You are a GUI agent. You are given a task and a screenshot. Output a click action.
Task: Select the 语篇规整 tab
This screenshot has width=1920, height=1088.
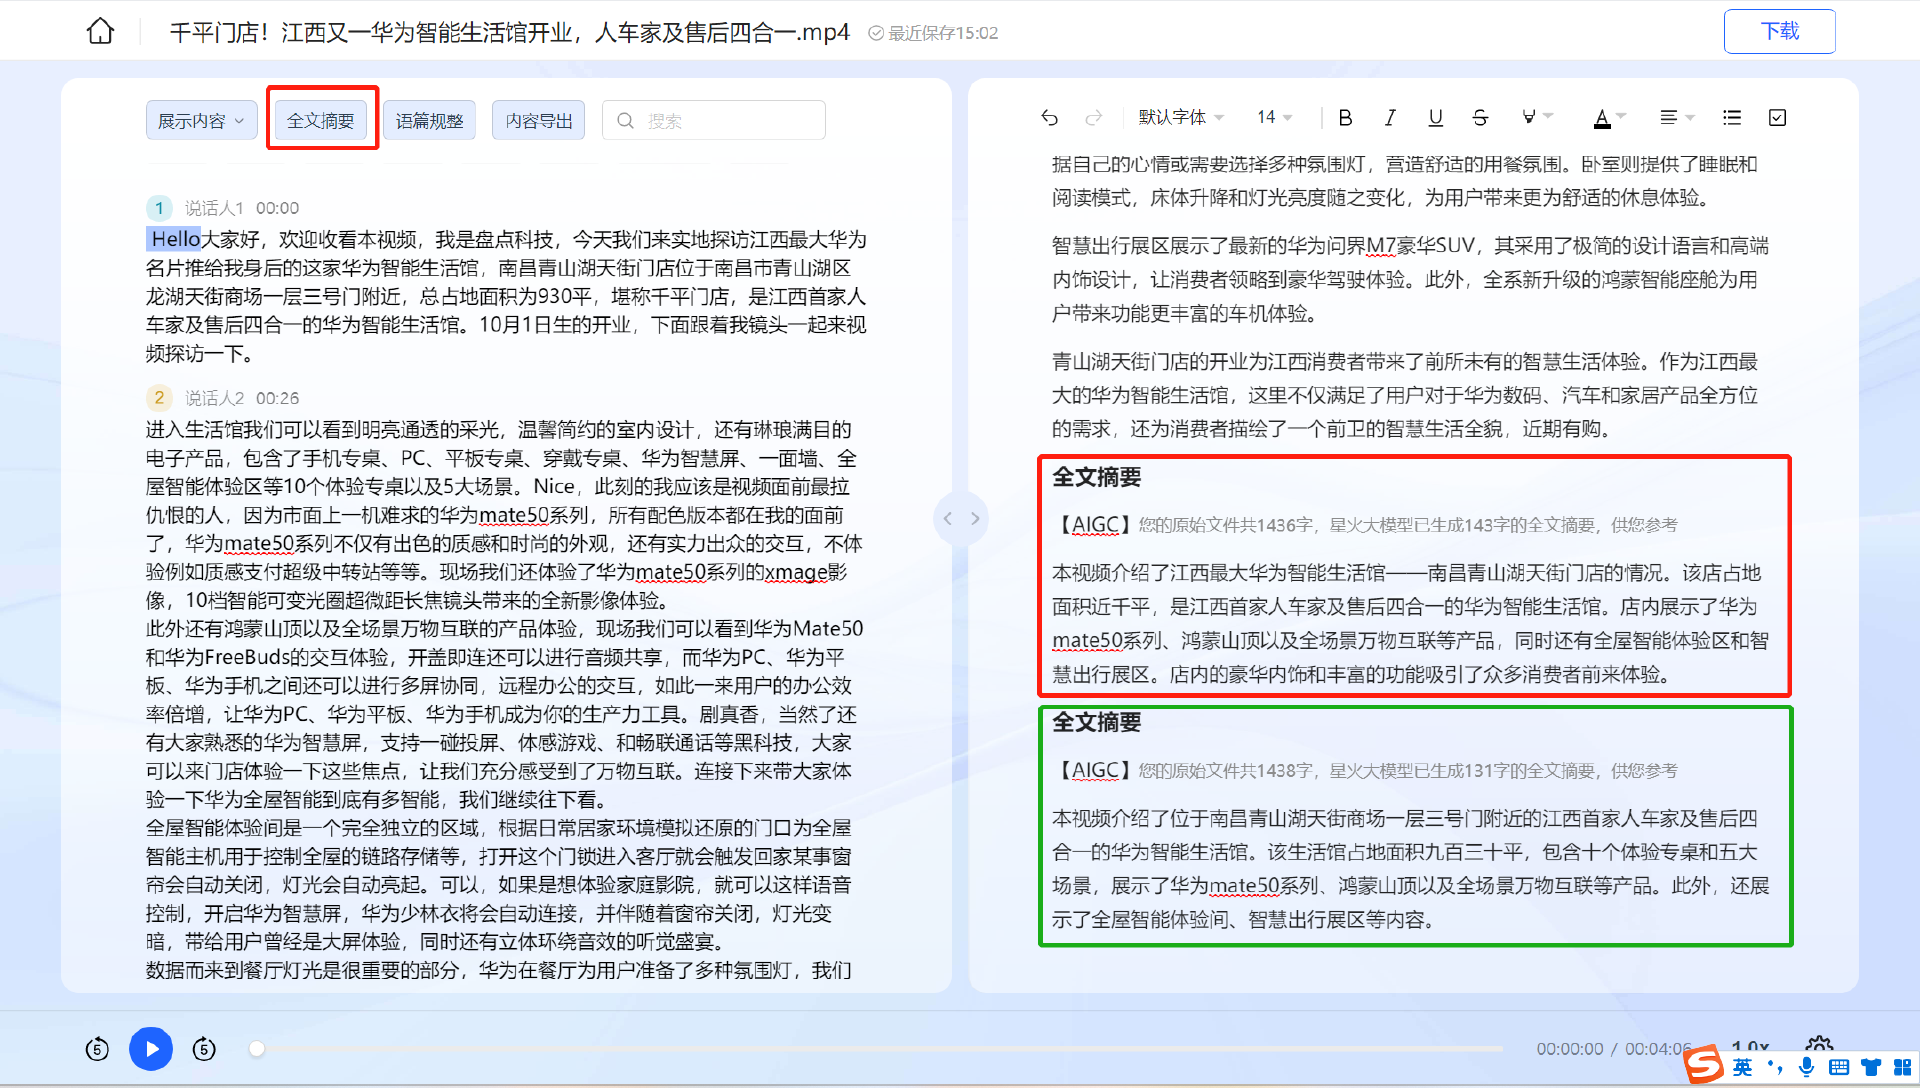430,121
